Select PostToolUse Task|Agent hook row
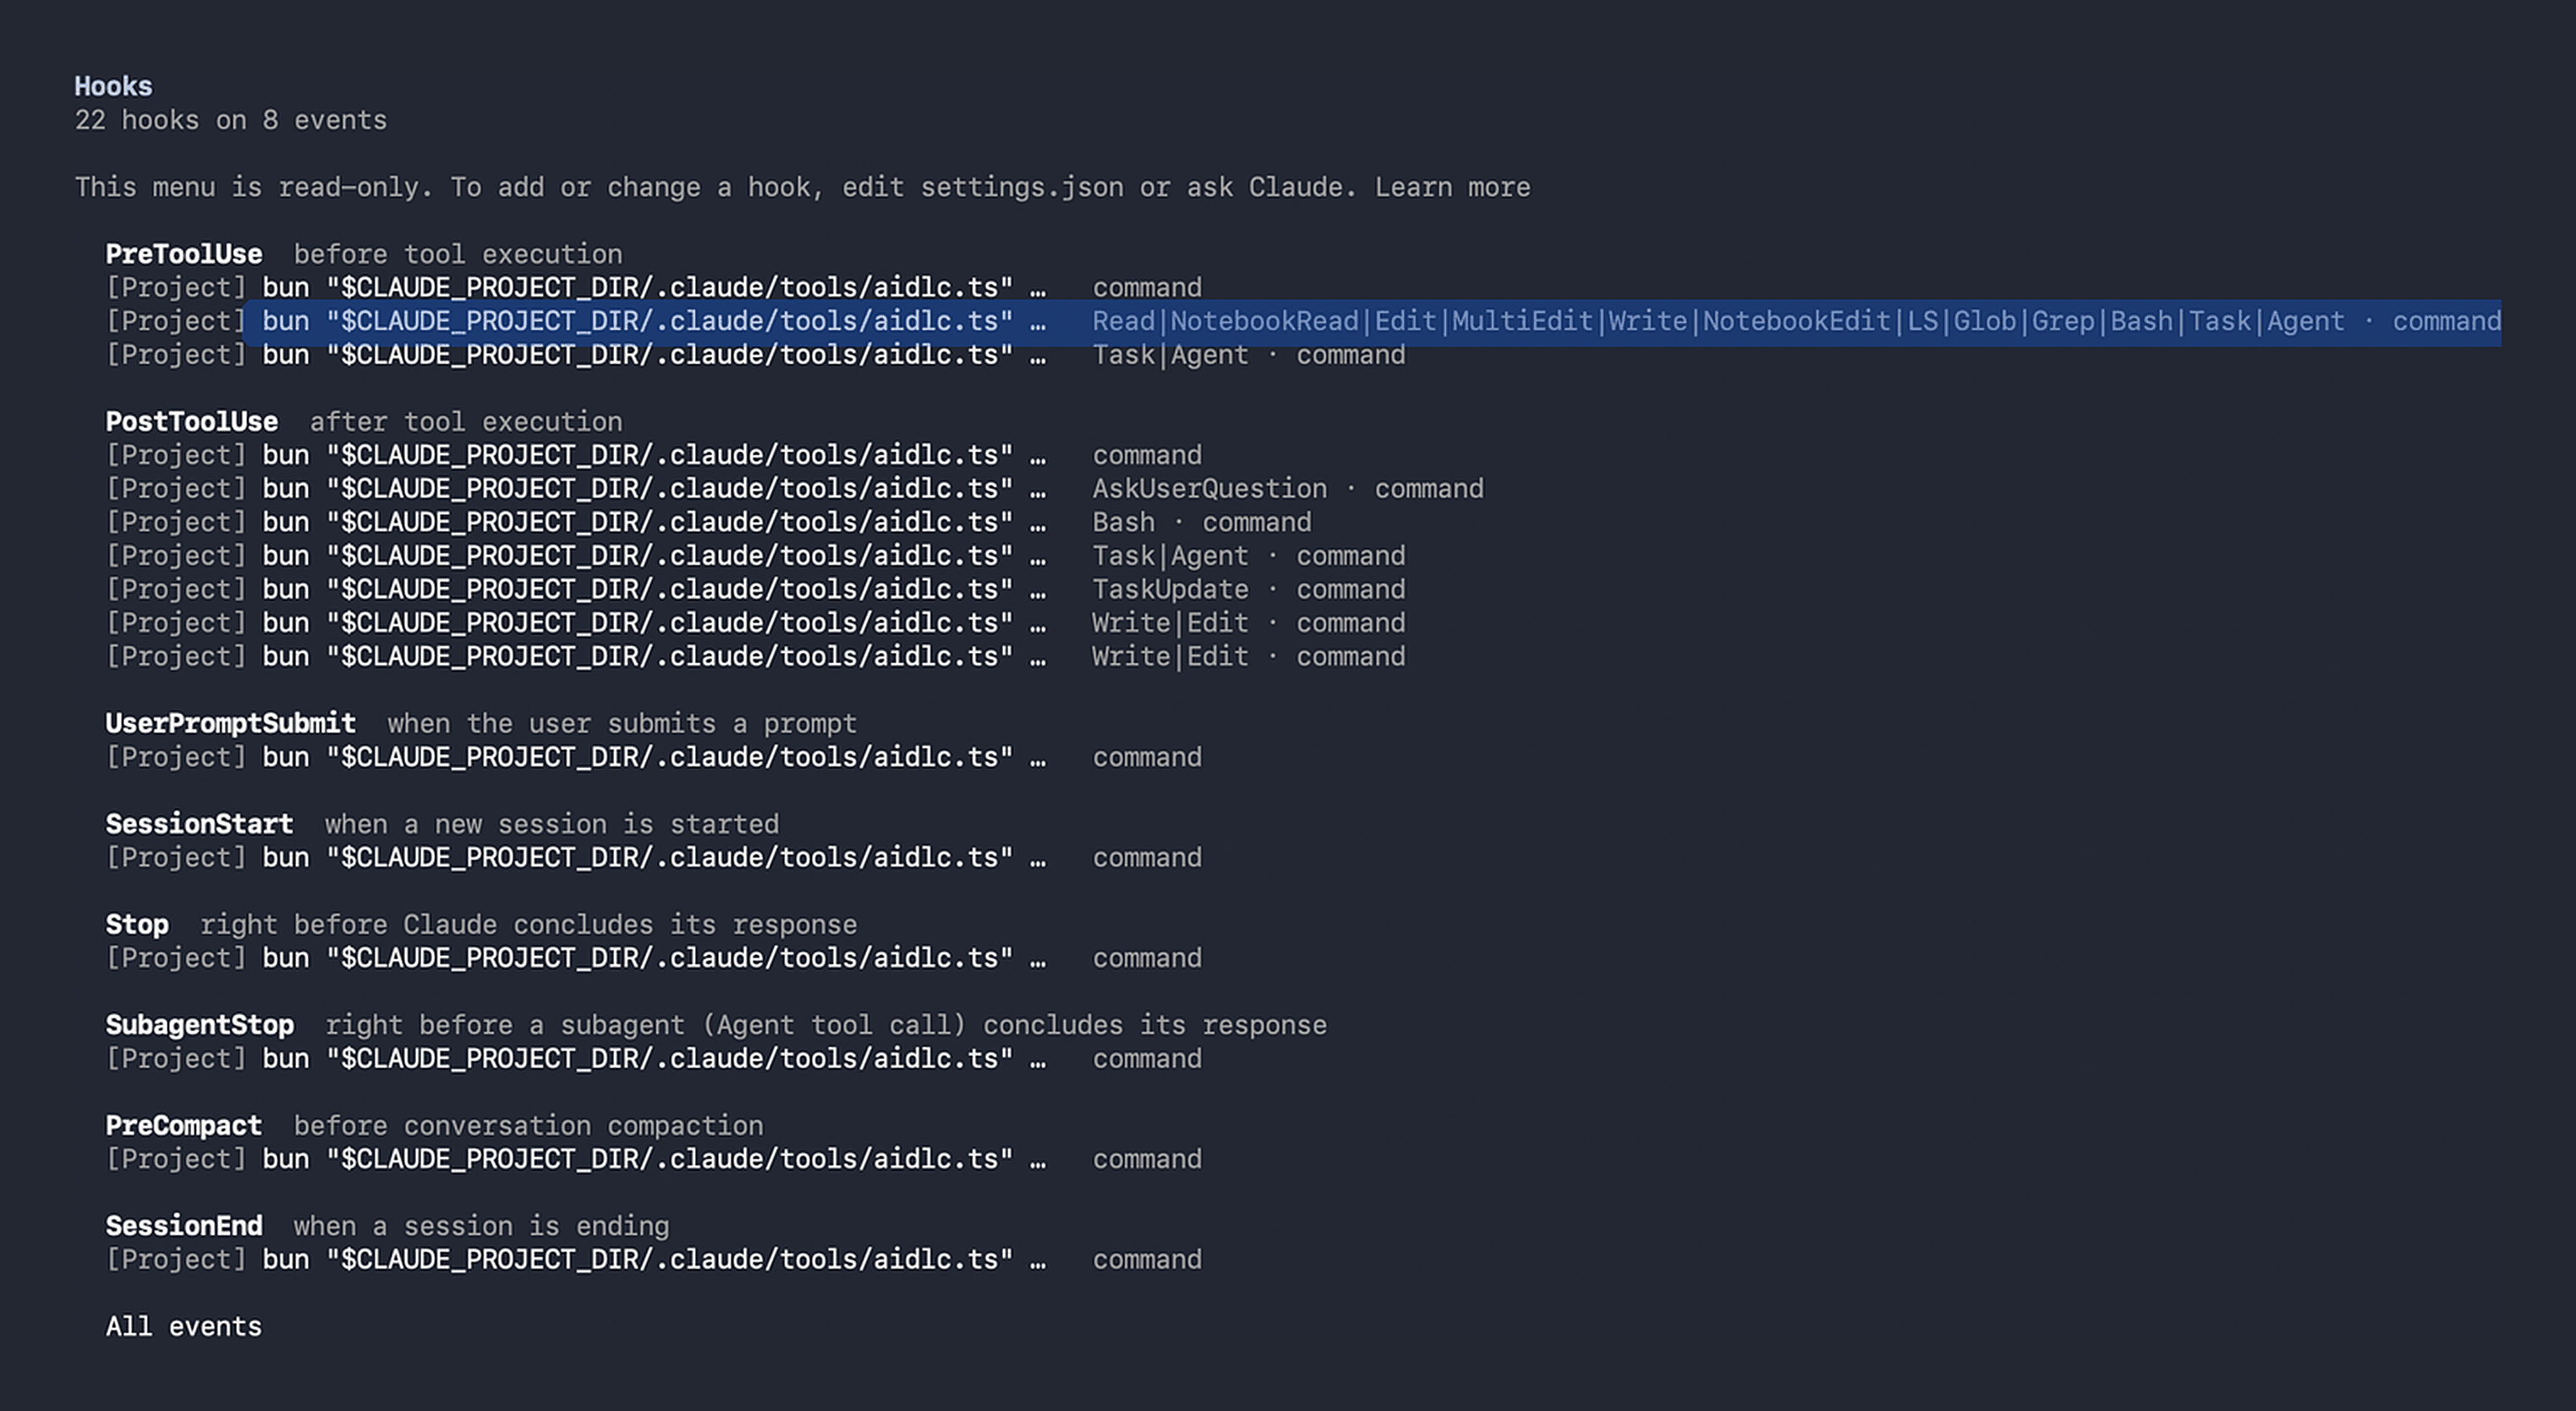 755,556
